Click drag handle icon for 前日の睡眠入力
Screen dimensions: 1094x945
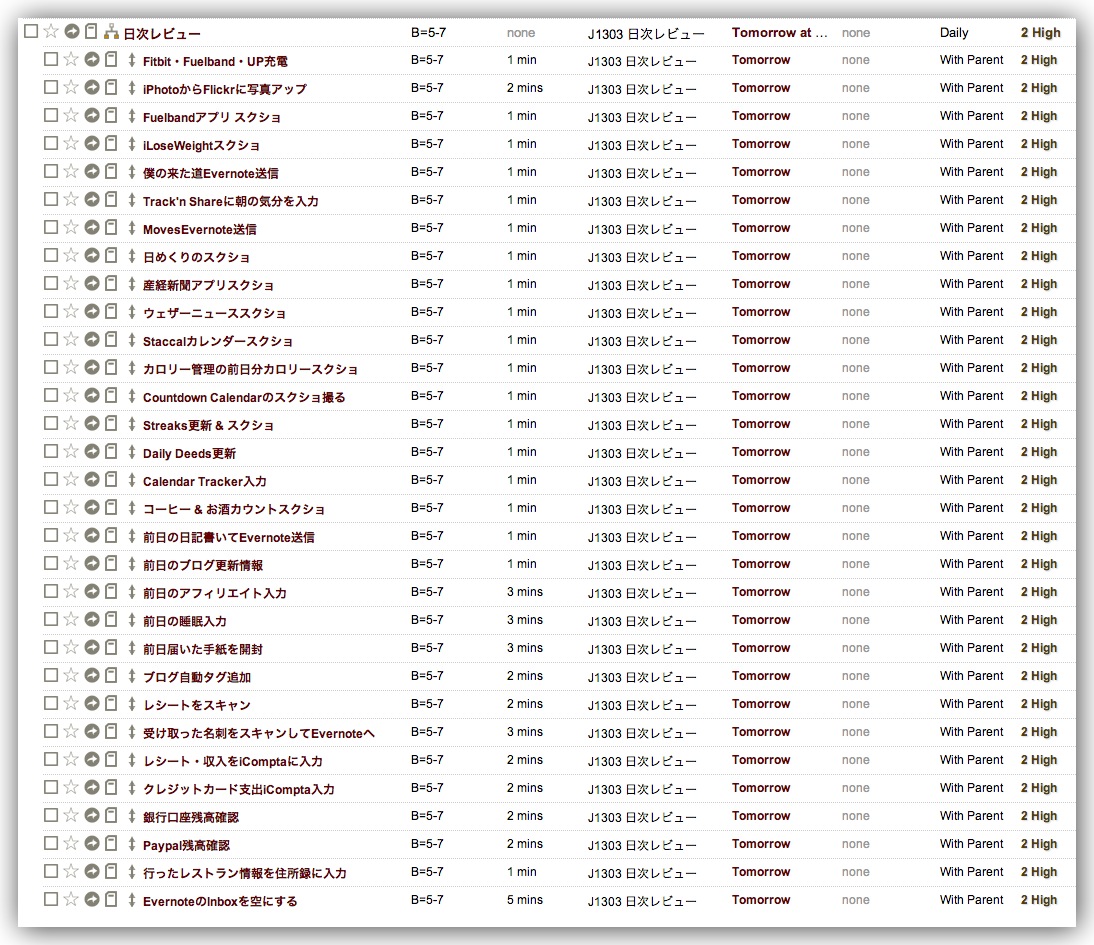click(131, 620)
